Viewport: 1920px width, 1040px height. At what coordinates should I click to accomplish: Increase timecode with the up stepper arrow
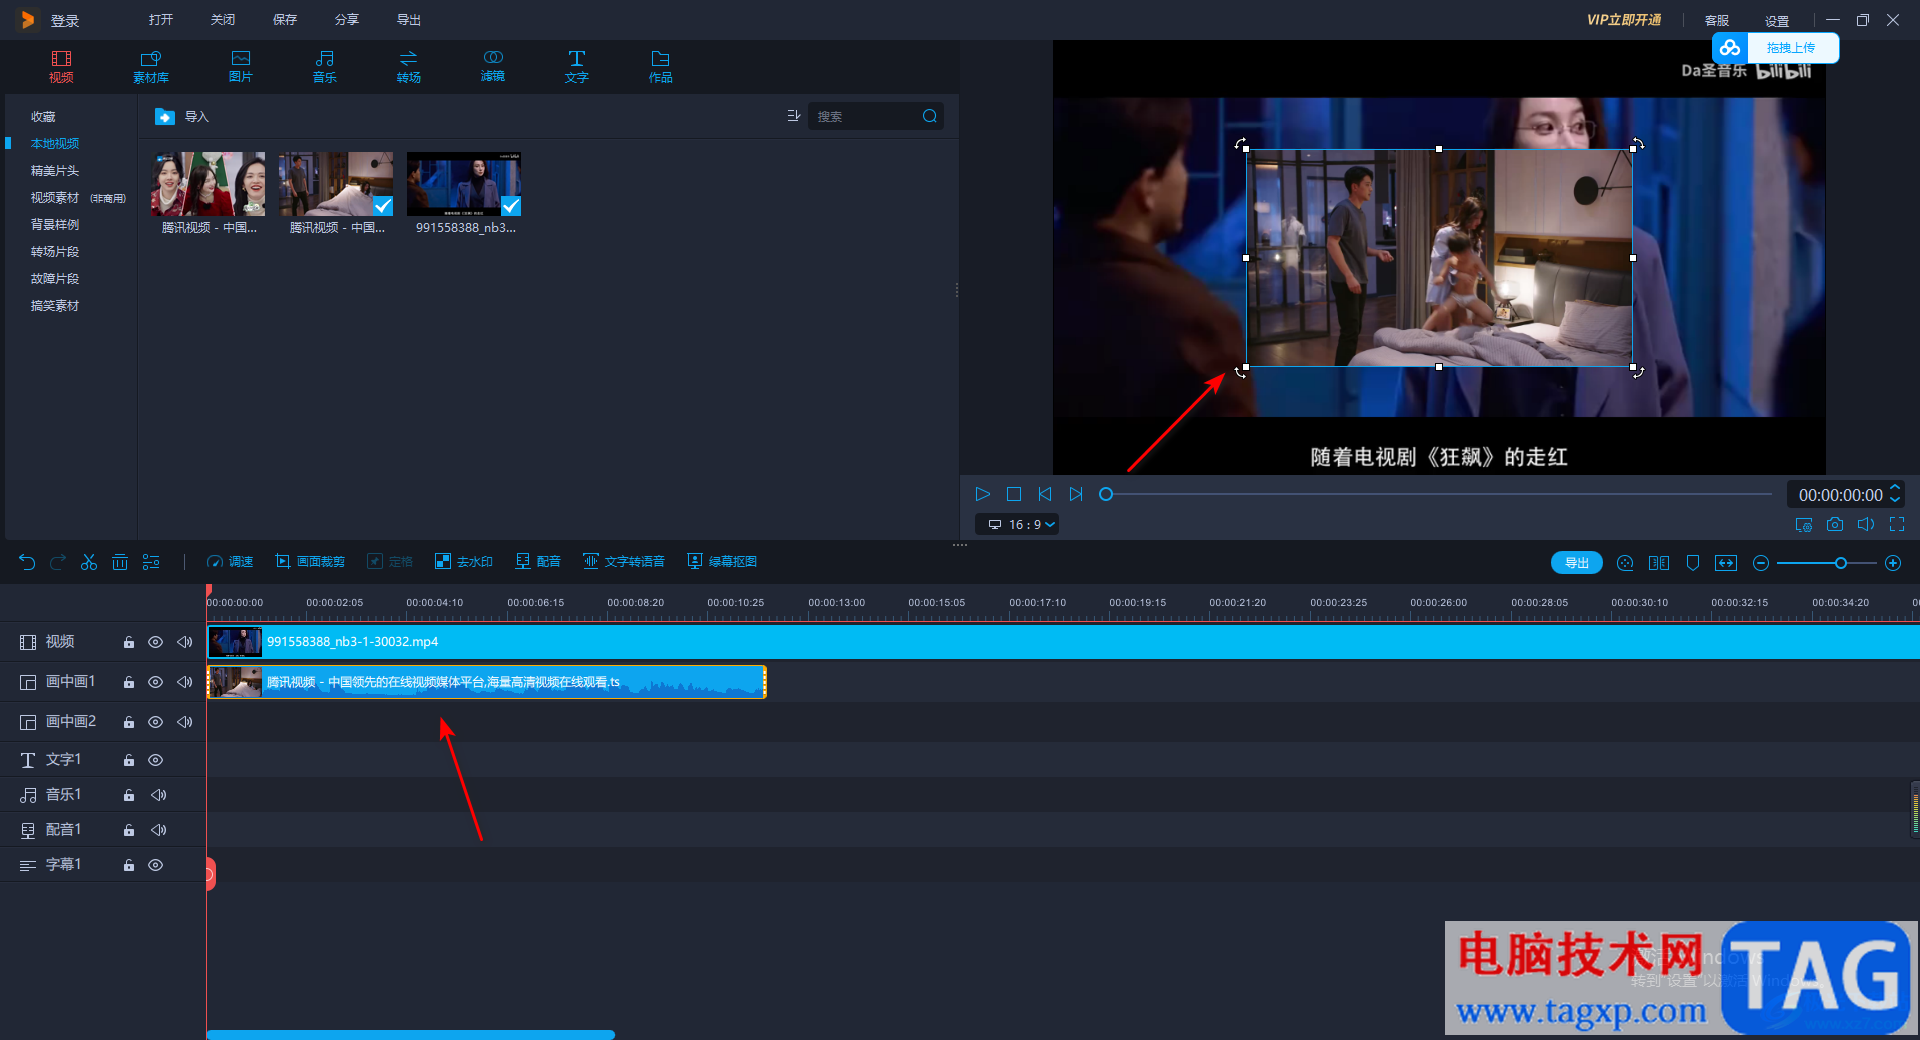tap(1895, 488)
